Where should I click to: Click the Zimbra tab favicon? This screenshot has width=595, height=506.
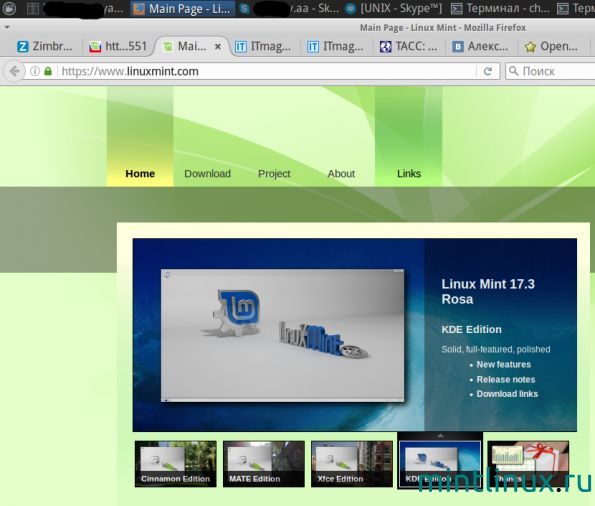coord(22,47)
